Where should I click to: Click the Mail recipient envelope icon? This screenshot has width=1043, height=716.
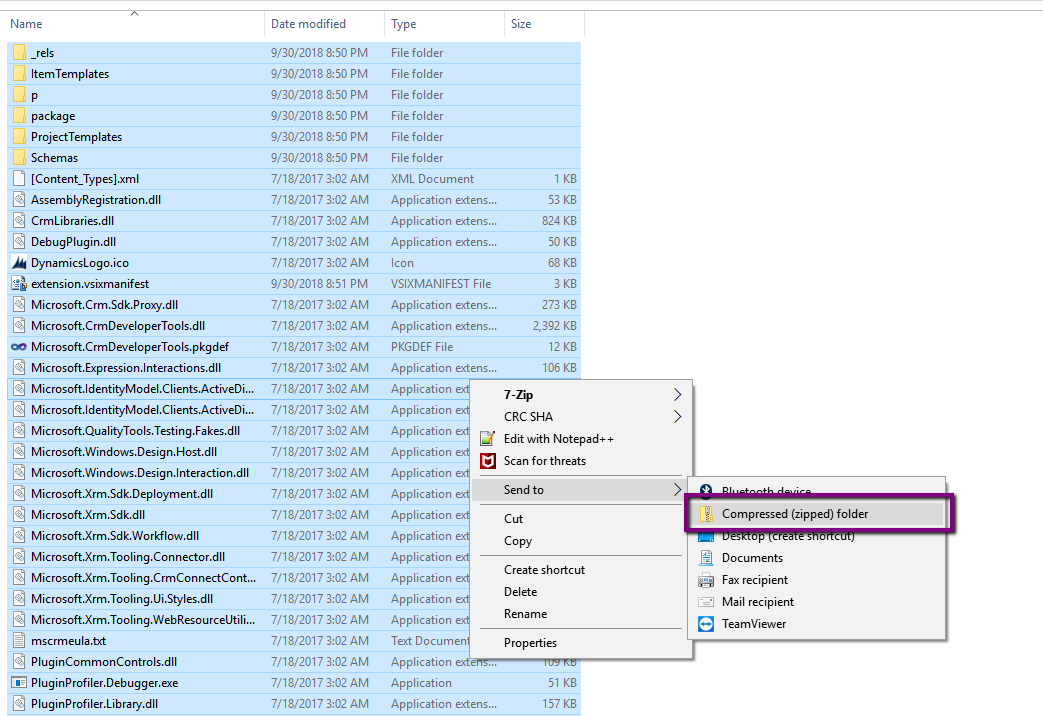(706, 602)
